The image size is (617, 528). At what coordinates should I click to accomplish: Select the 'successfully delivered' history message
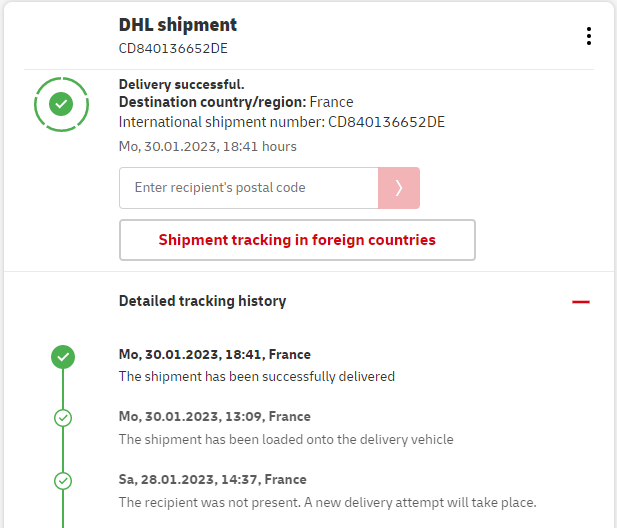click(256, 377)
